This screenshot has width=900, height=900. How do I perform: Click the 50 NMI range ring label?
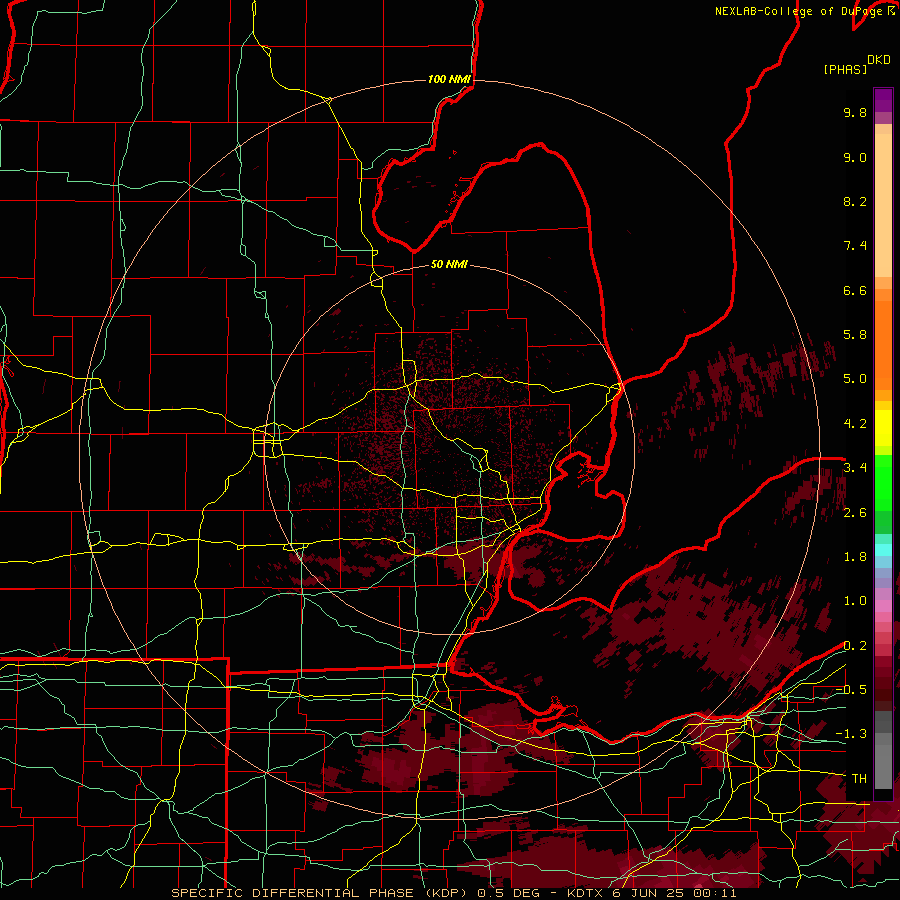click(449, 265)
